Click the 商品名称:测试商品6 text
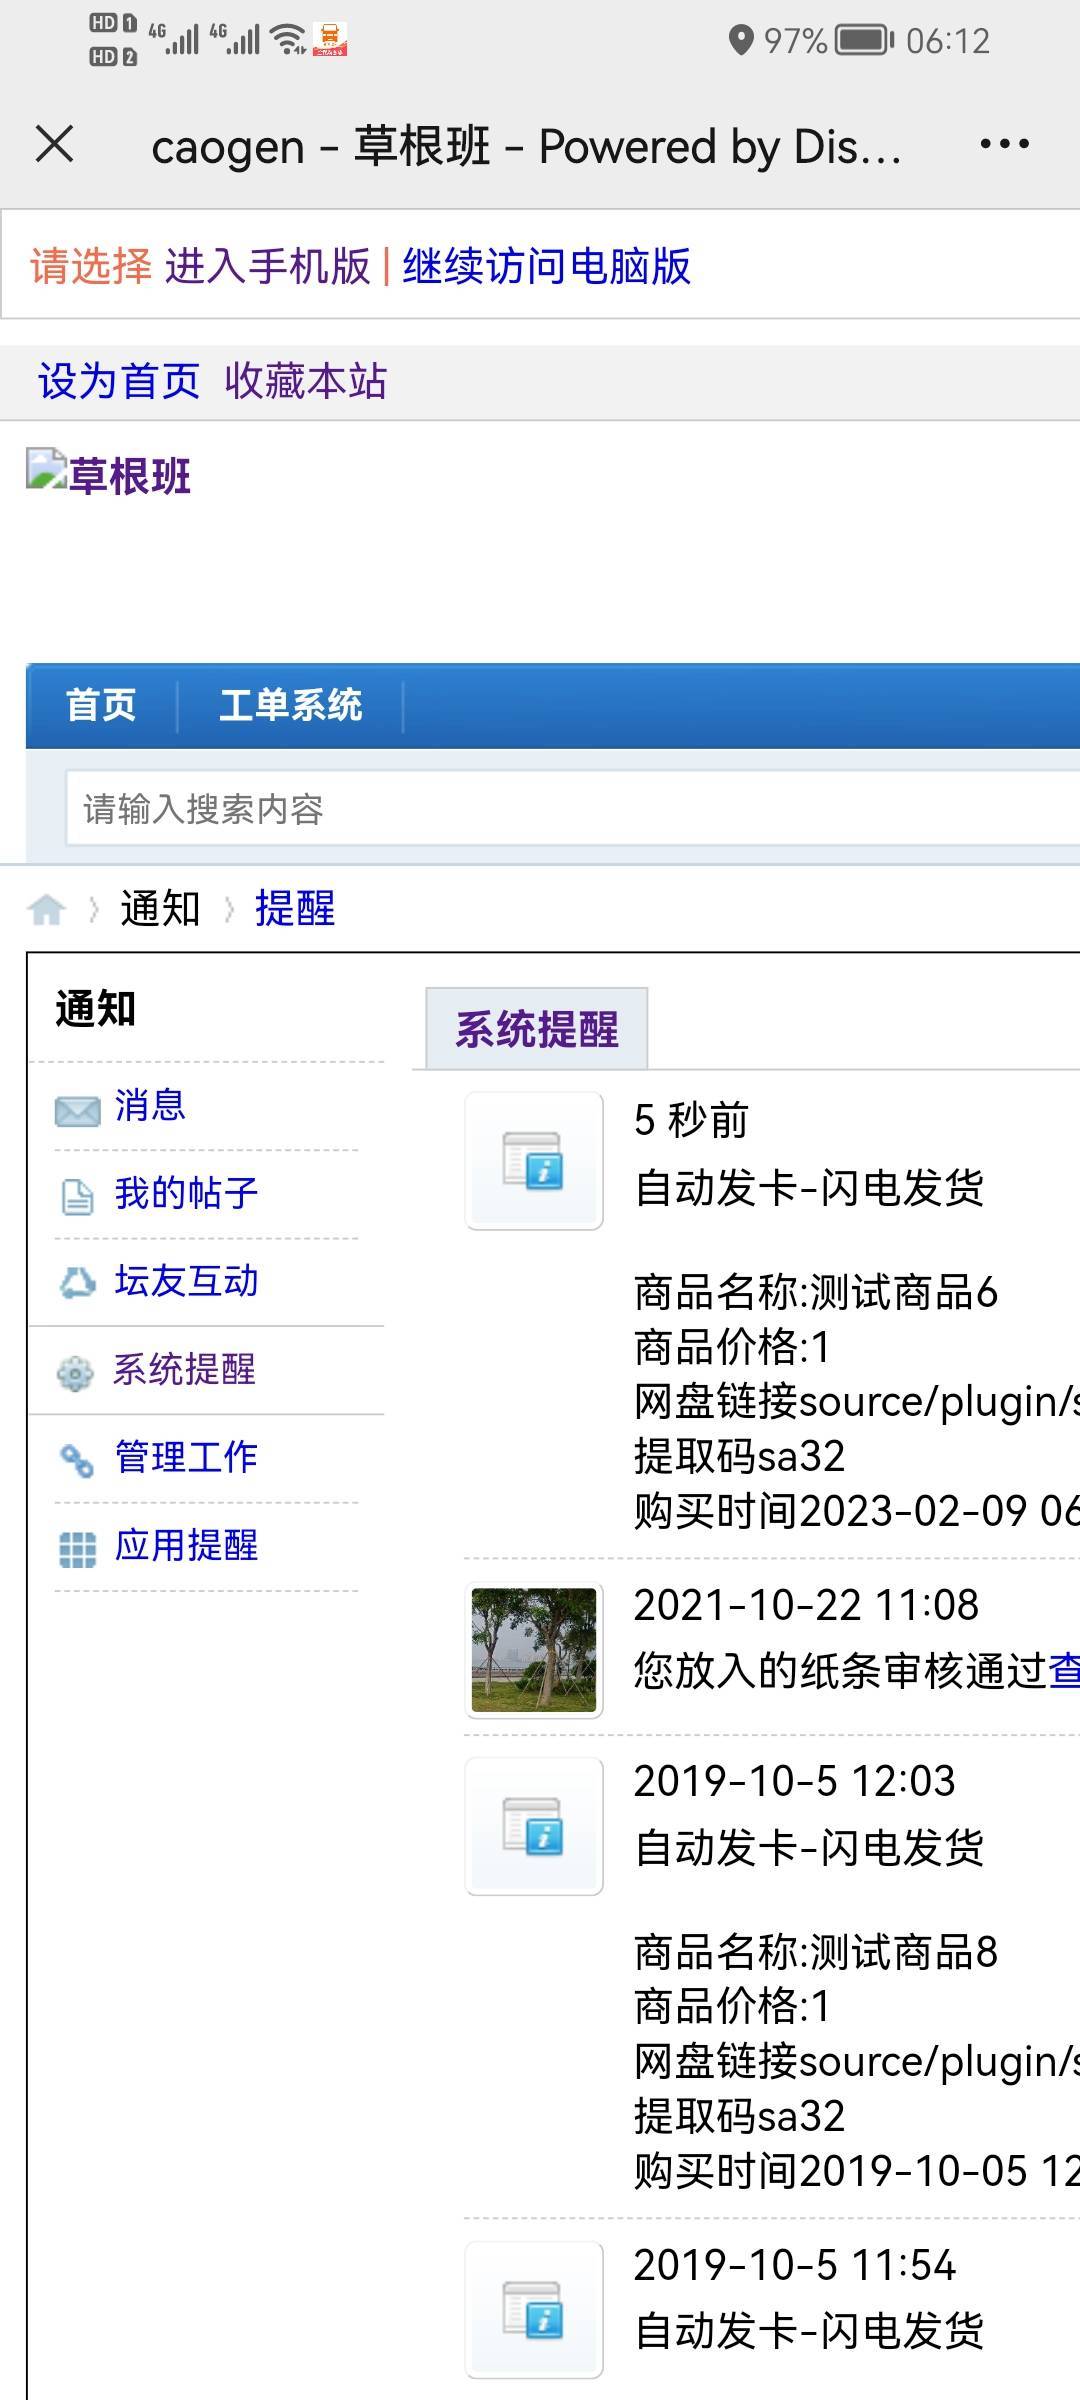This screenshot has height=2400, width=1080. 816,1293
